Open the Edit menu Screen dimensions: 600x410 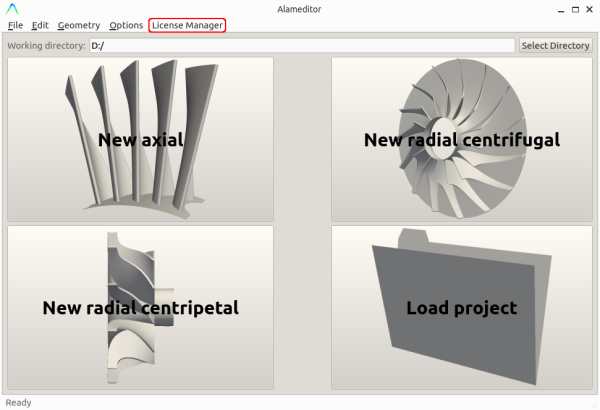click(x=40, y=25)
